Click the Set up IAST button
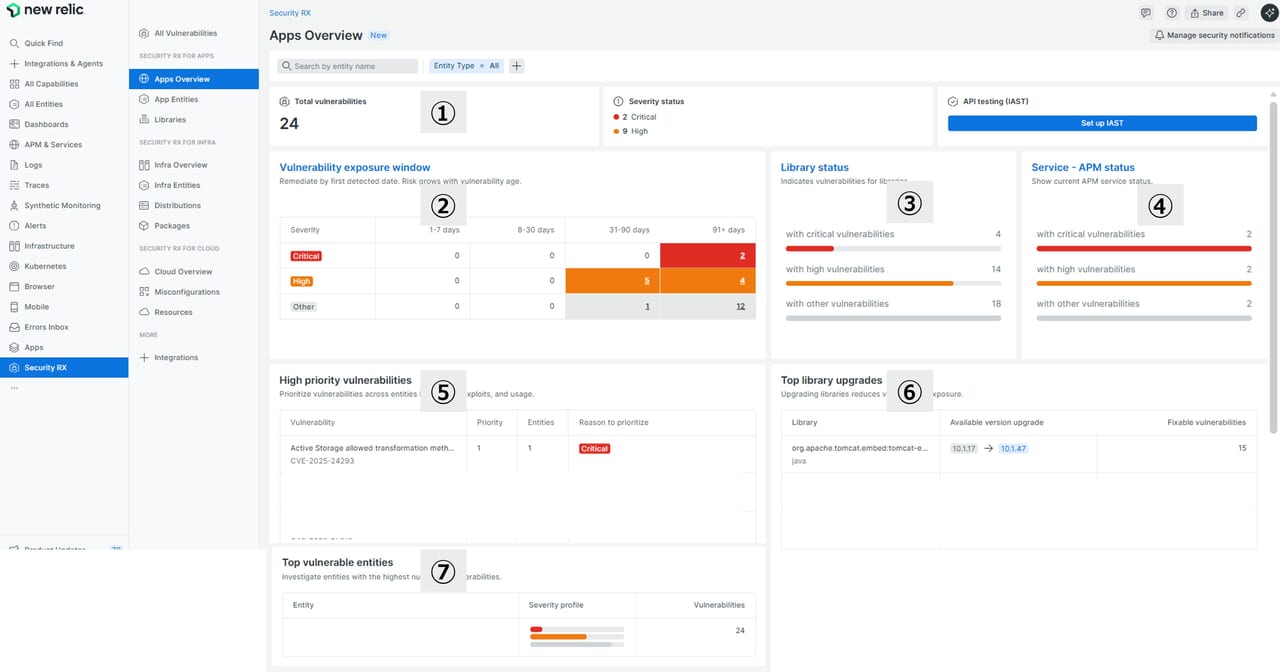 point(1101,123)
